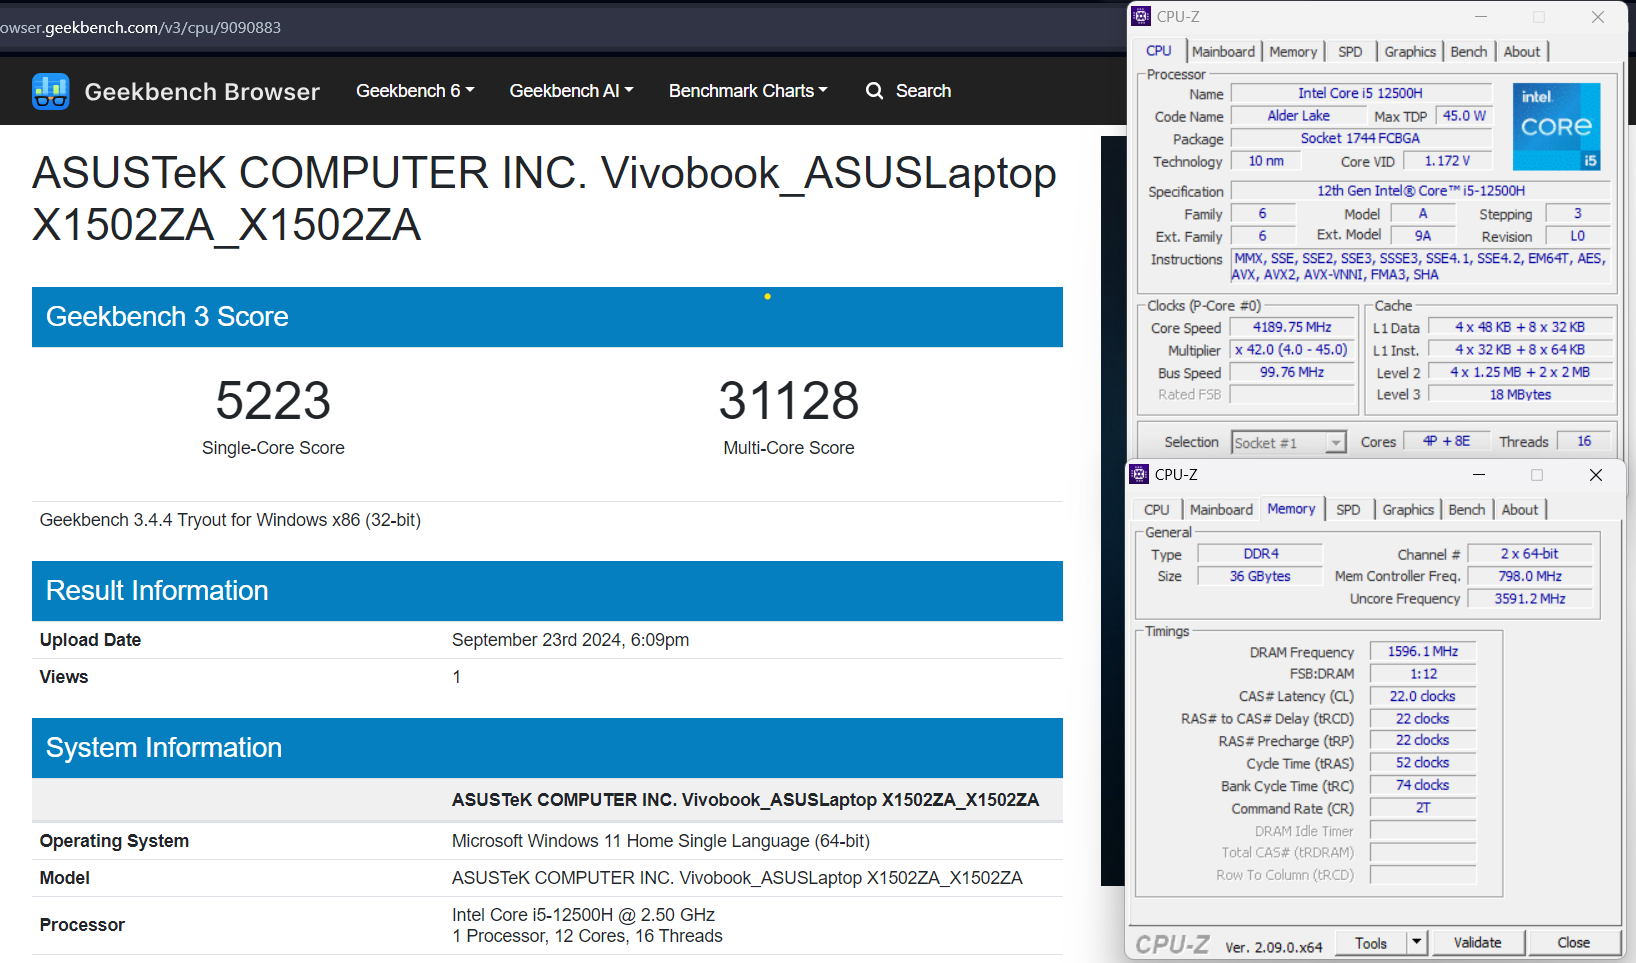Select the Bench tab in top CPU-Z window
1636x963 pixels.
1469,52
